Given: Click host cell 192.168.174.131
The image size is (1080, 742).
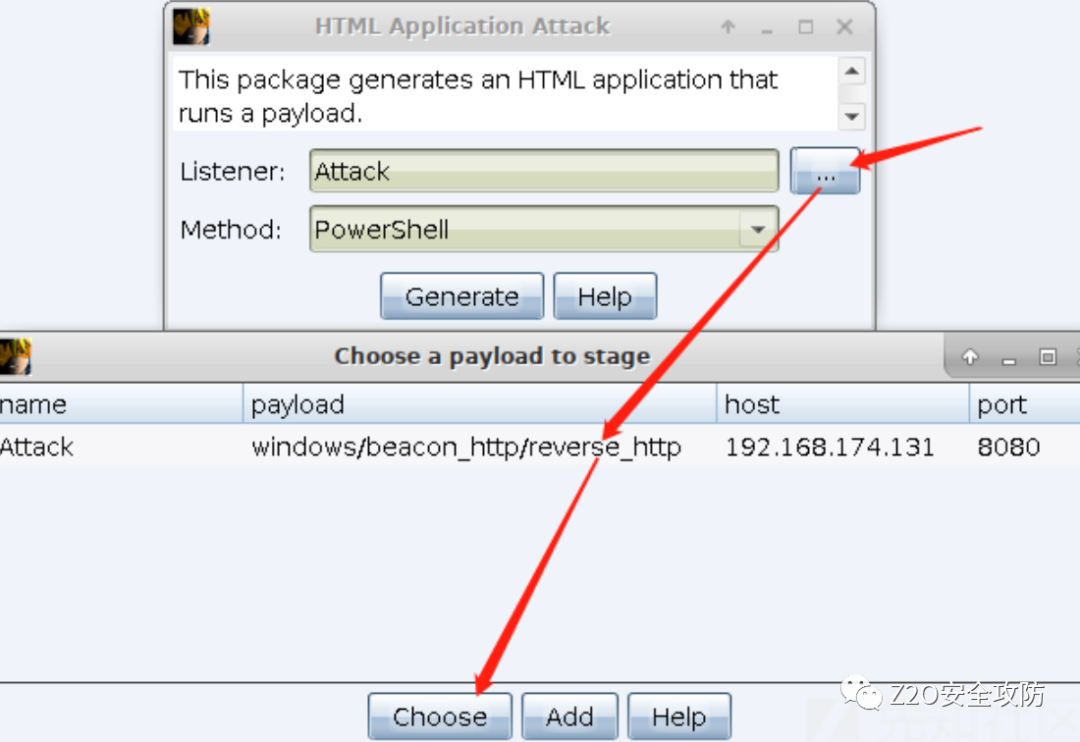Looking at the screenshot, I should tap(829, 447).
